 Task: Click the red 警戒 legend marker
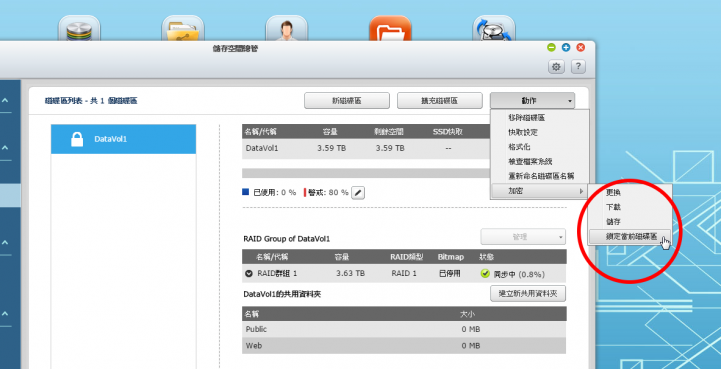(x=305, y=192)
